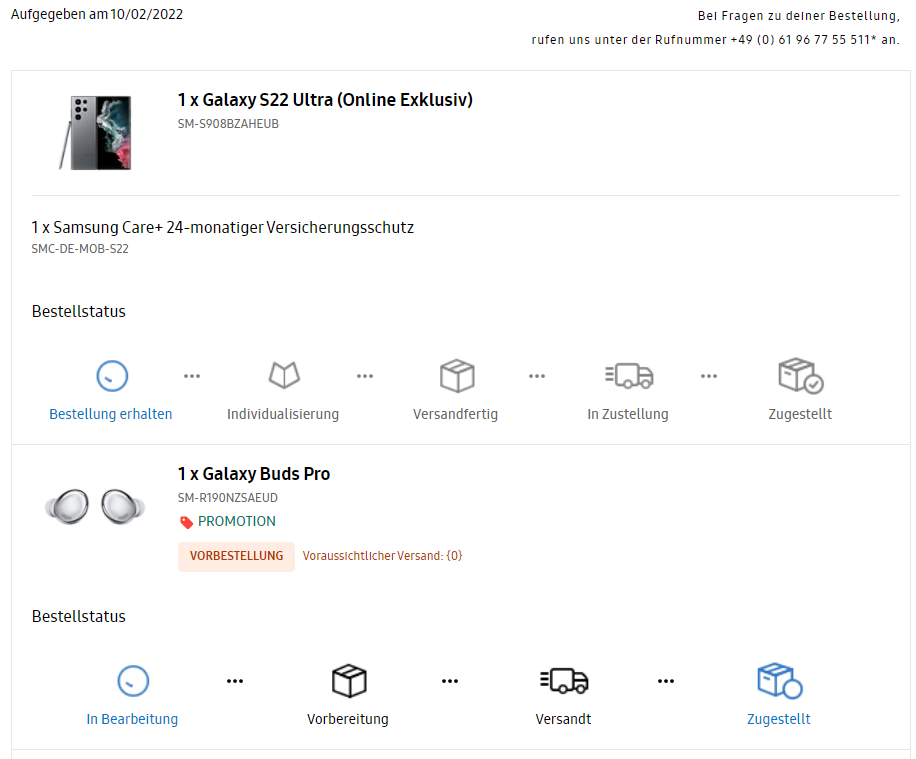Screen dimensions: 916x759
Task: Select the In Bearbeitung status label
Action: (132, 719)
